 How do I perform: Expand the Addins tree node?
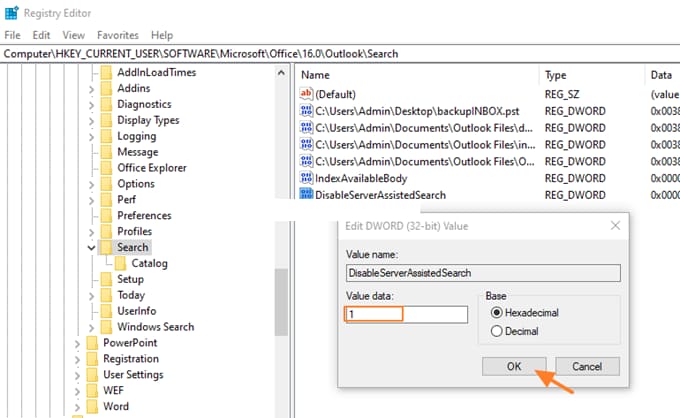click(x=91, y=89)
